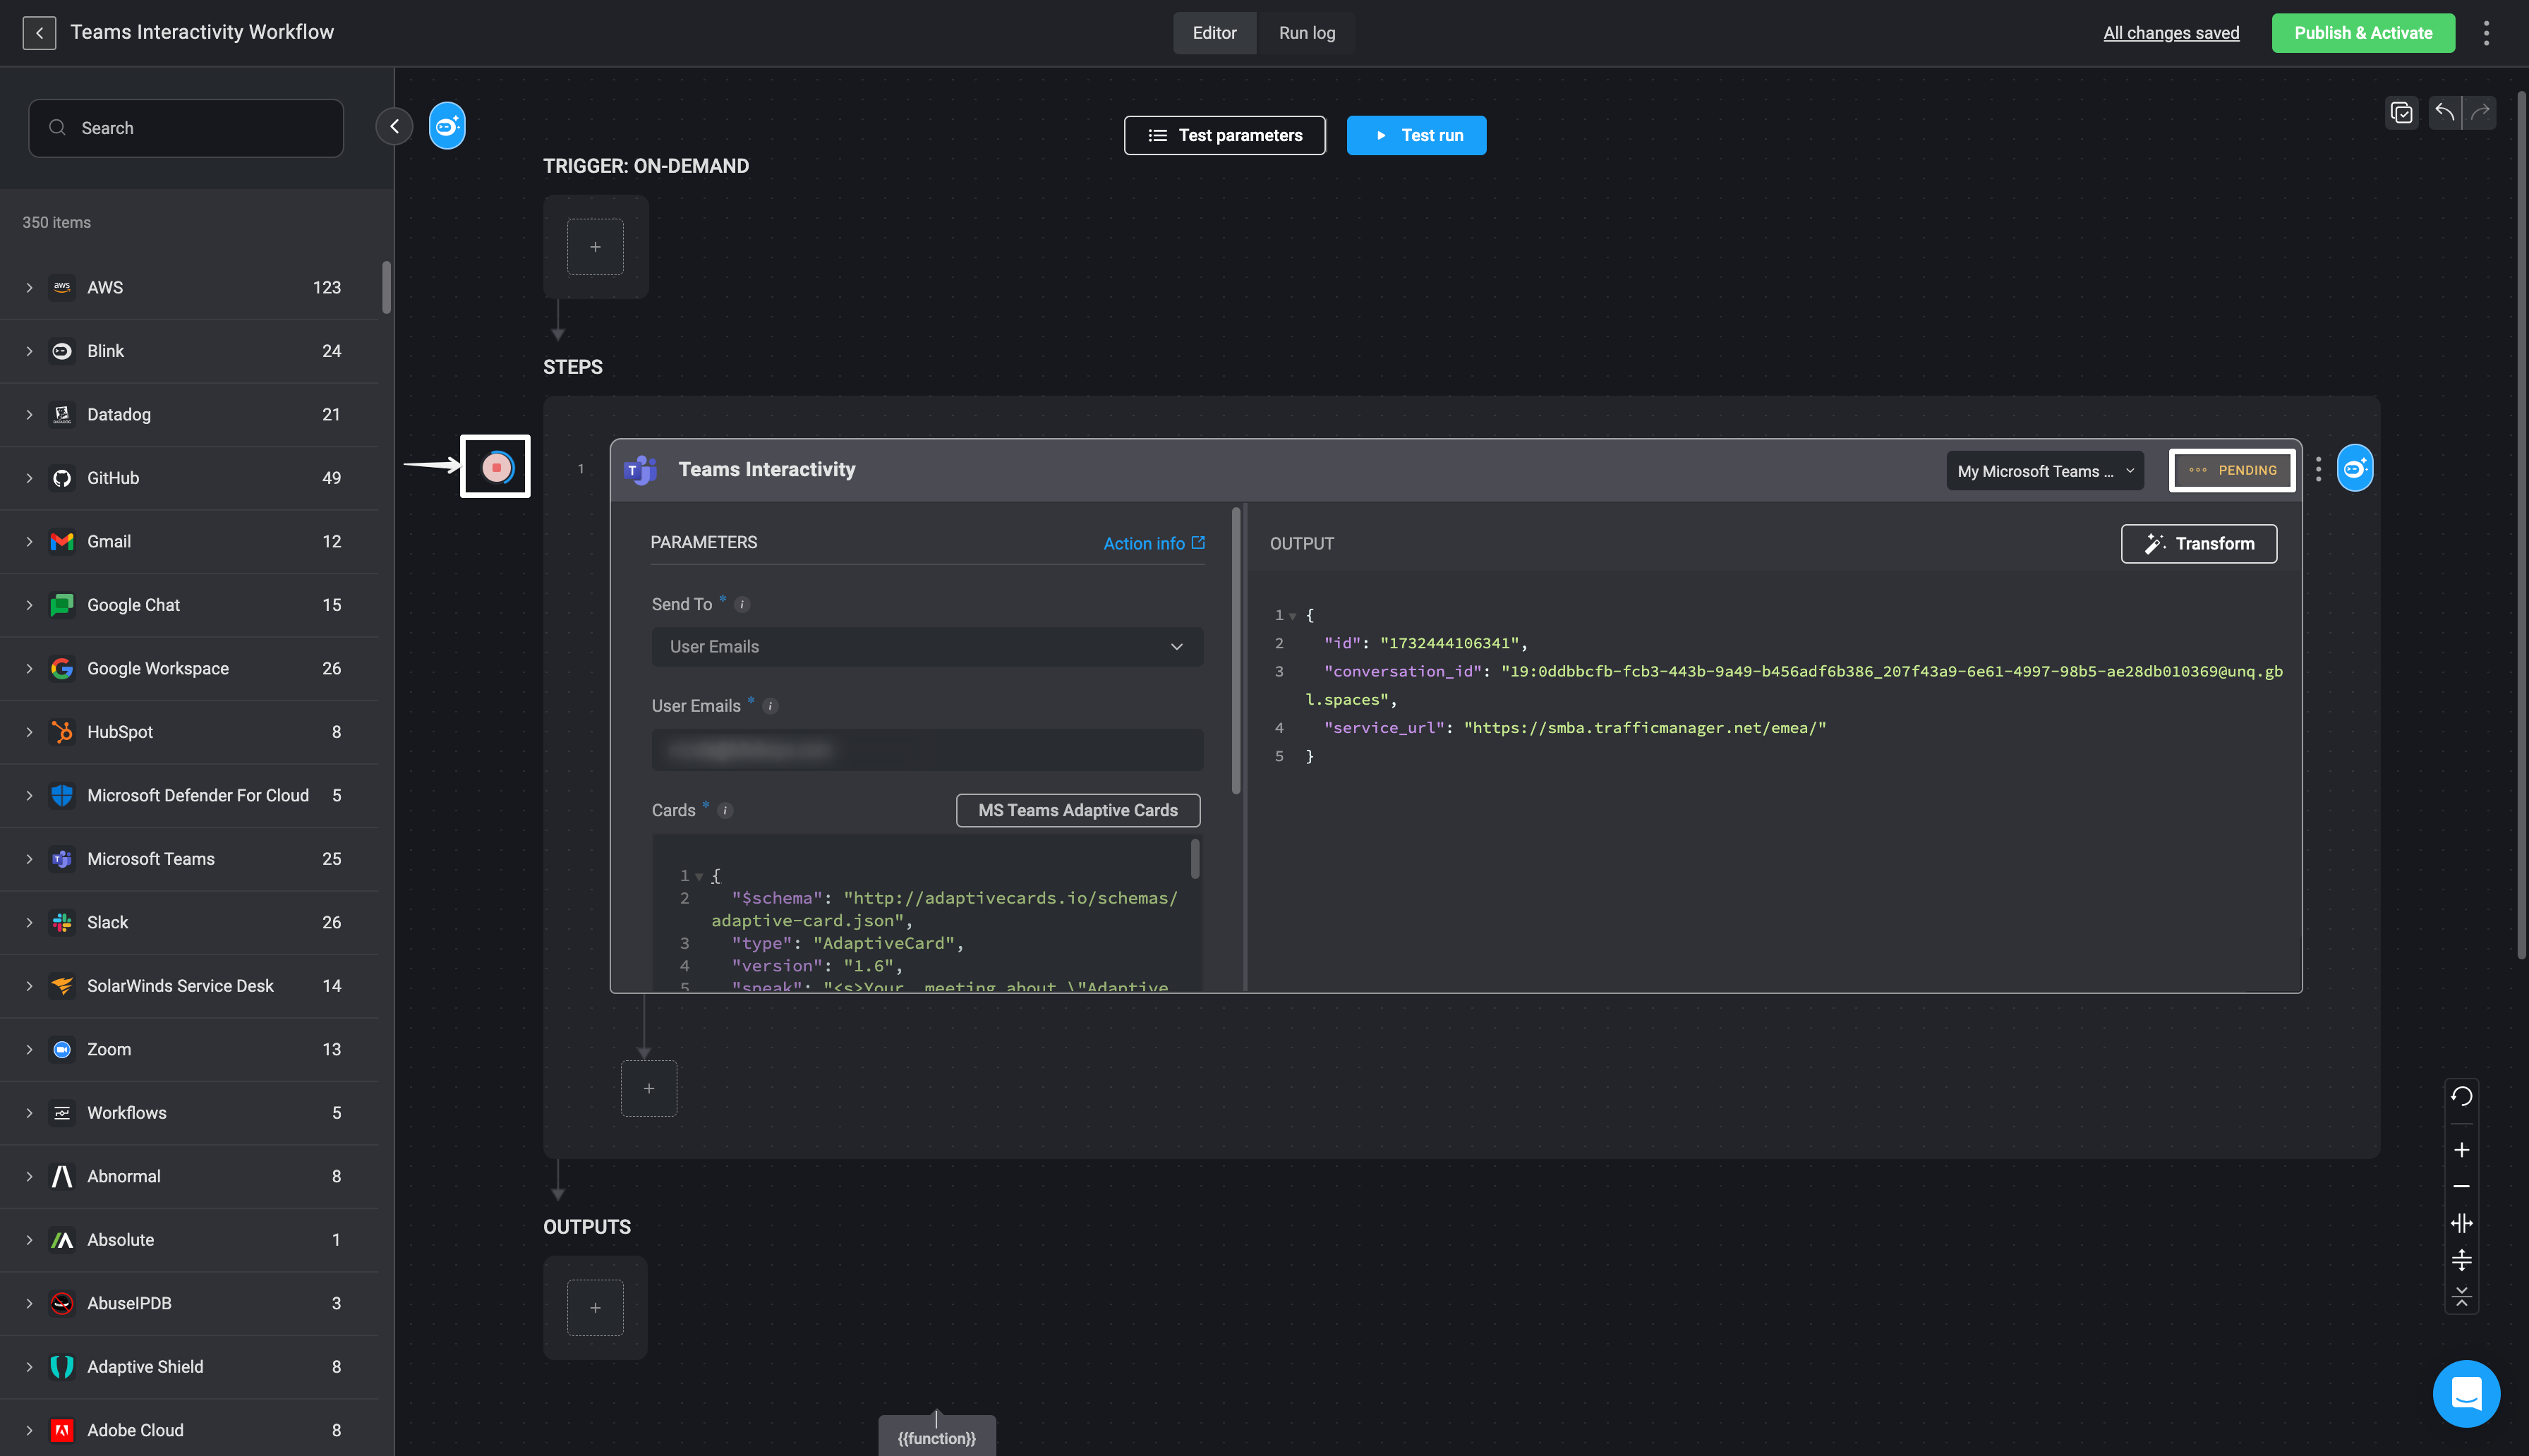Switch to the Editor tab
Screen dimensions: 2529x1456
[x=1214, y=33]
